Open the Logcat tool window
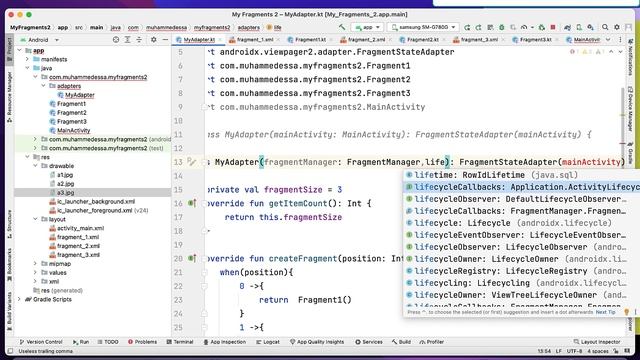640x360 pixels. tap(268, 342)
